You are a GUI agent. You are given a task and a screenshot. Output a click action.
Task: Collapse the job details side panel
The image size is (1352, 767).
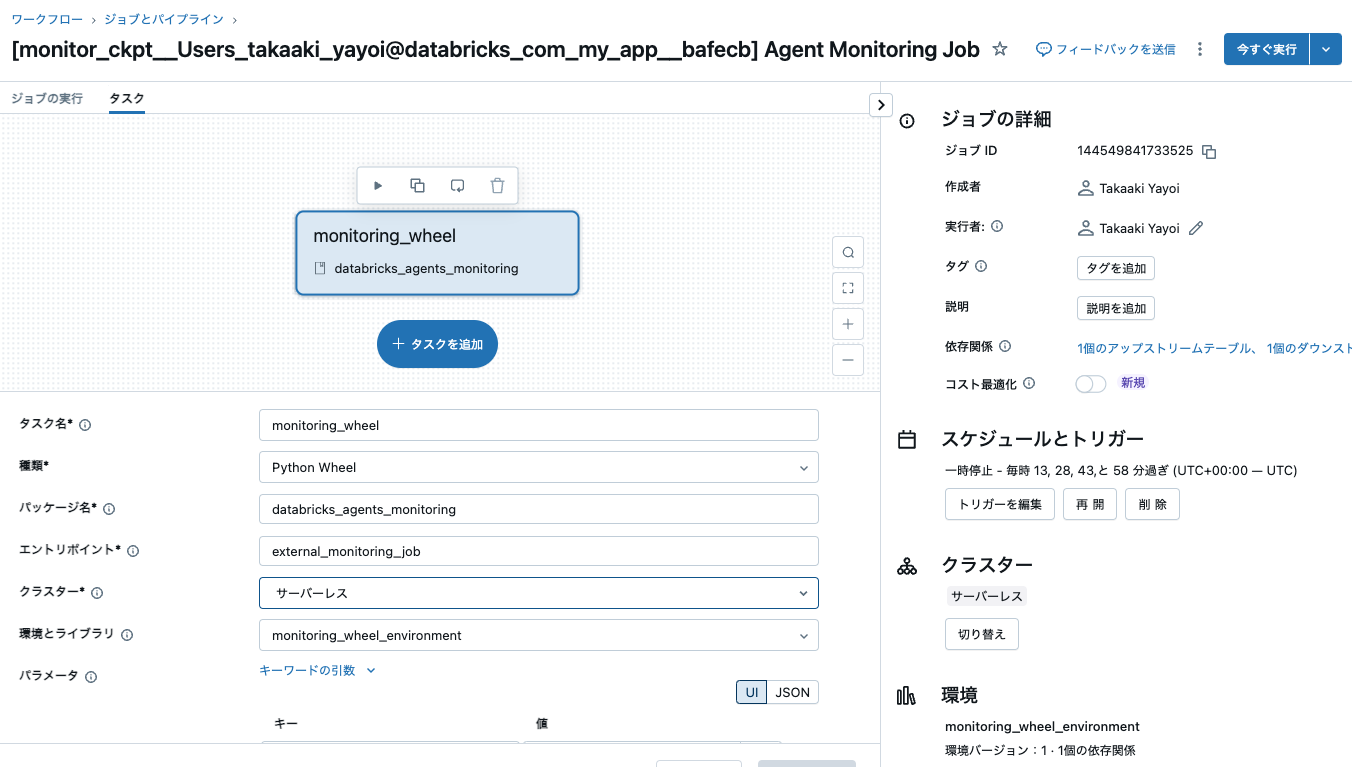pyautogui.click(x=881, y=104)
